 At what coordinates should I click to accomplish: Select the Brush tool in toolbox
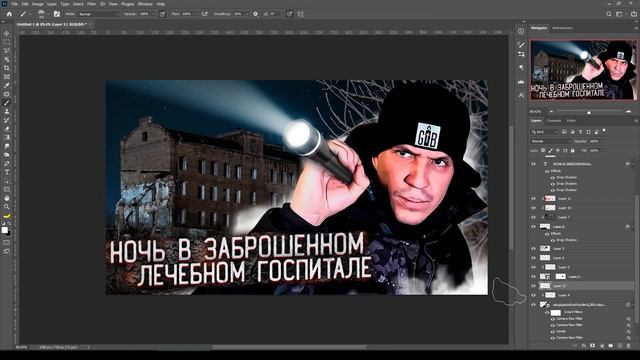click(x=7, y=102)
